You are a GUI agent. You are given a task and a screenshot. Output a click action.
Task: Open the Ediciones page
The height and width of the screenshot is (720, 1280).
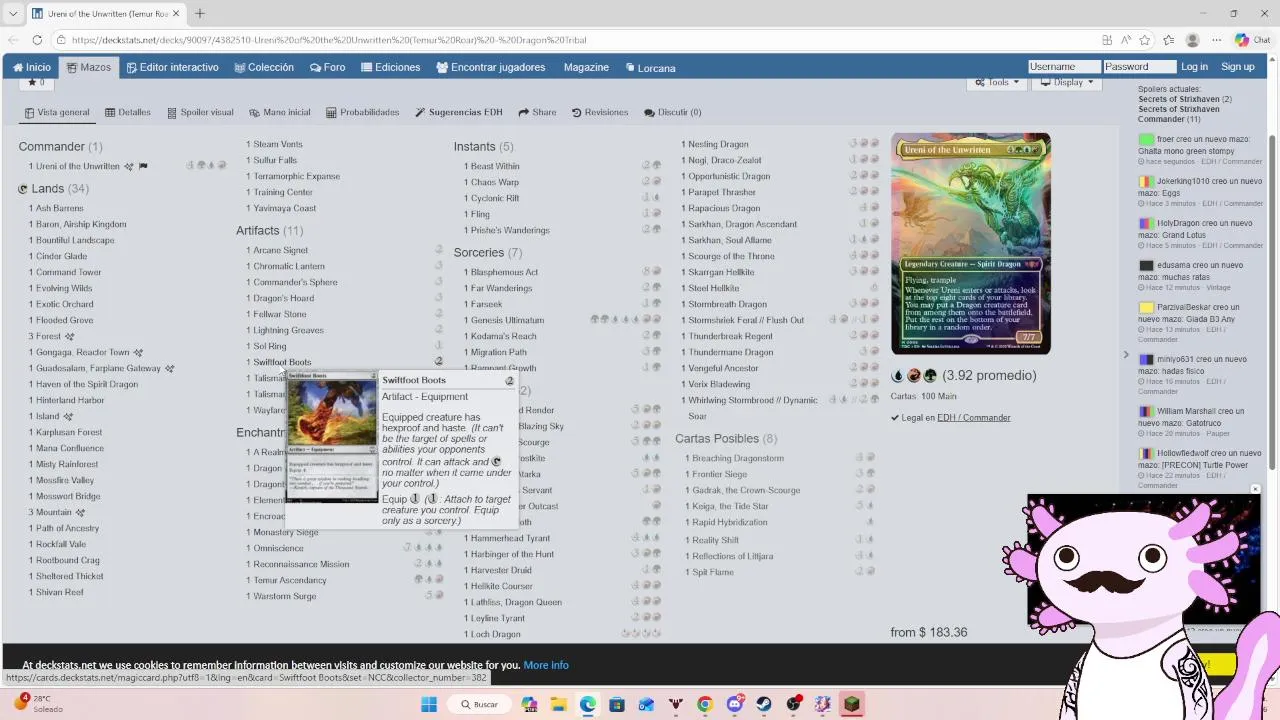click(391, 67)
